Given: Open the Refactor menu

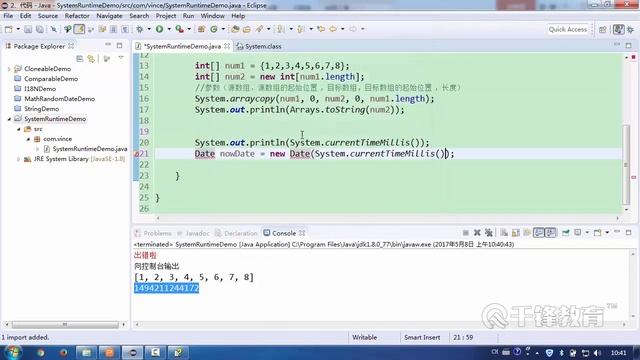Looking at the screenshot, I should pos(77,16).
